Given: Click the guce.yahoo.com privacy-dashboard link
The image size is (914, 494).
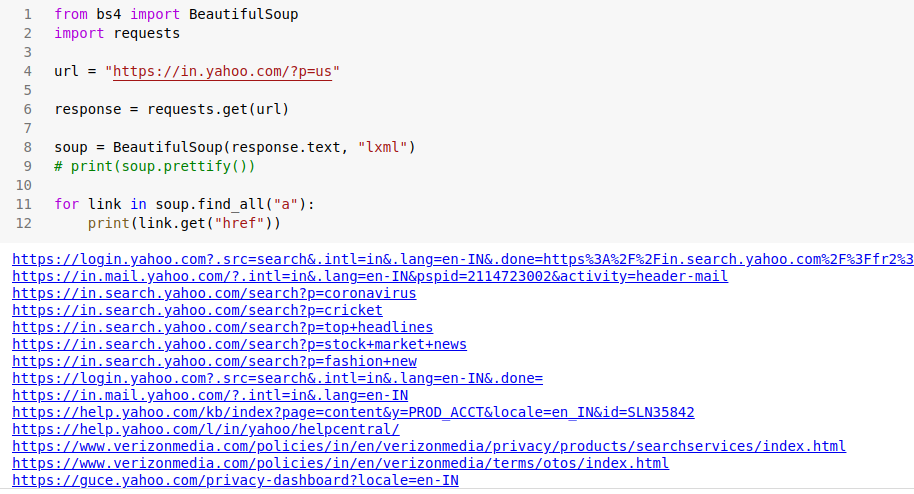Looking at the screenshot, I should [x=235, y=480].
